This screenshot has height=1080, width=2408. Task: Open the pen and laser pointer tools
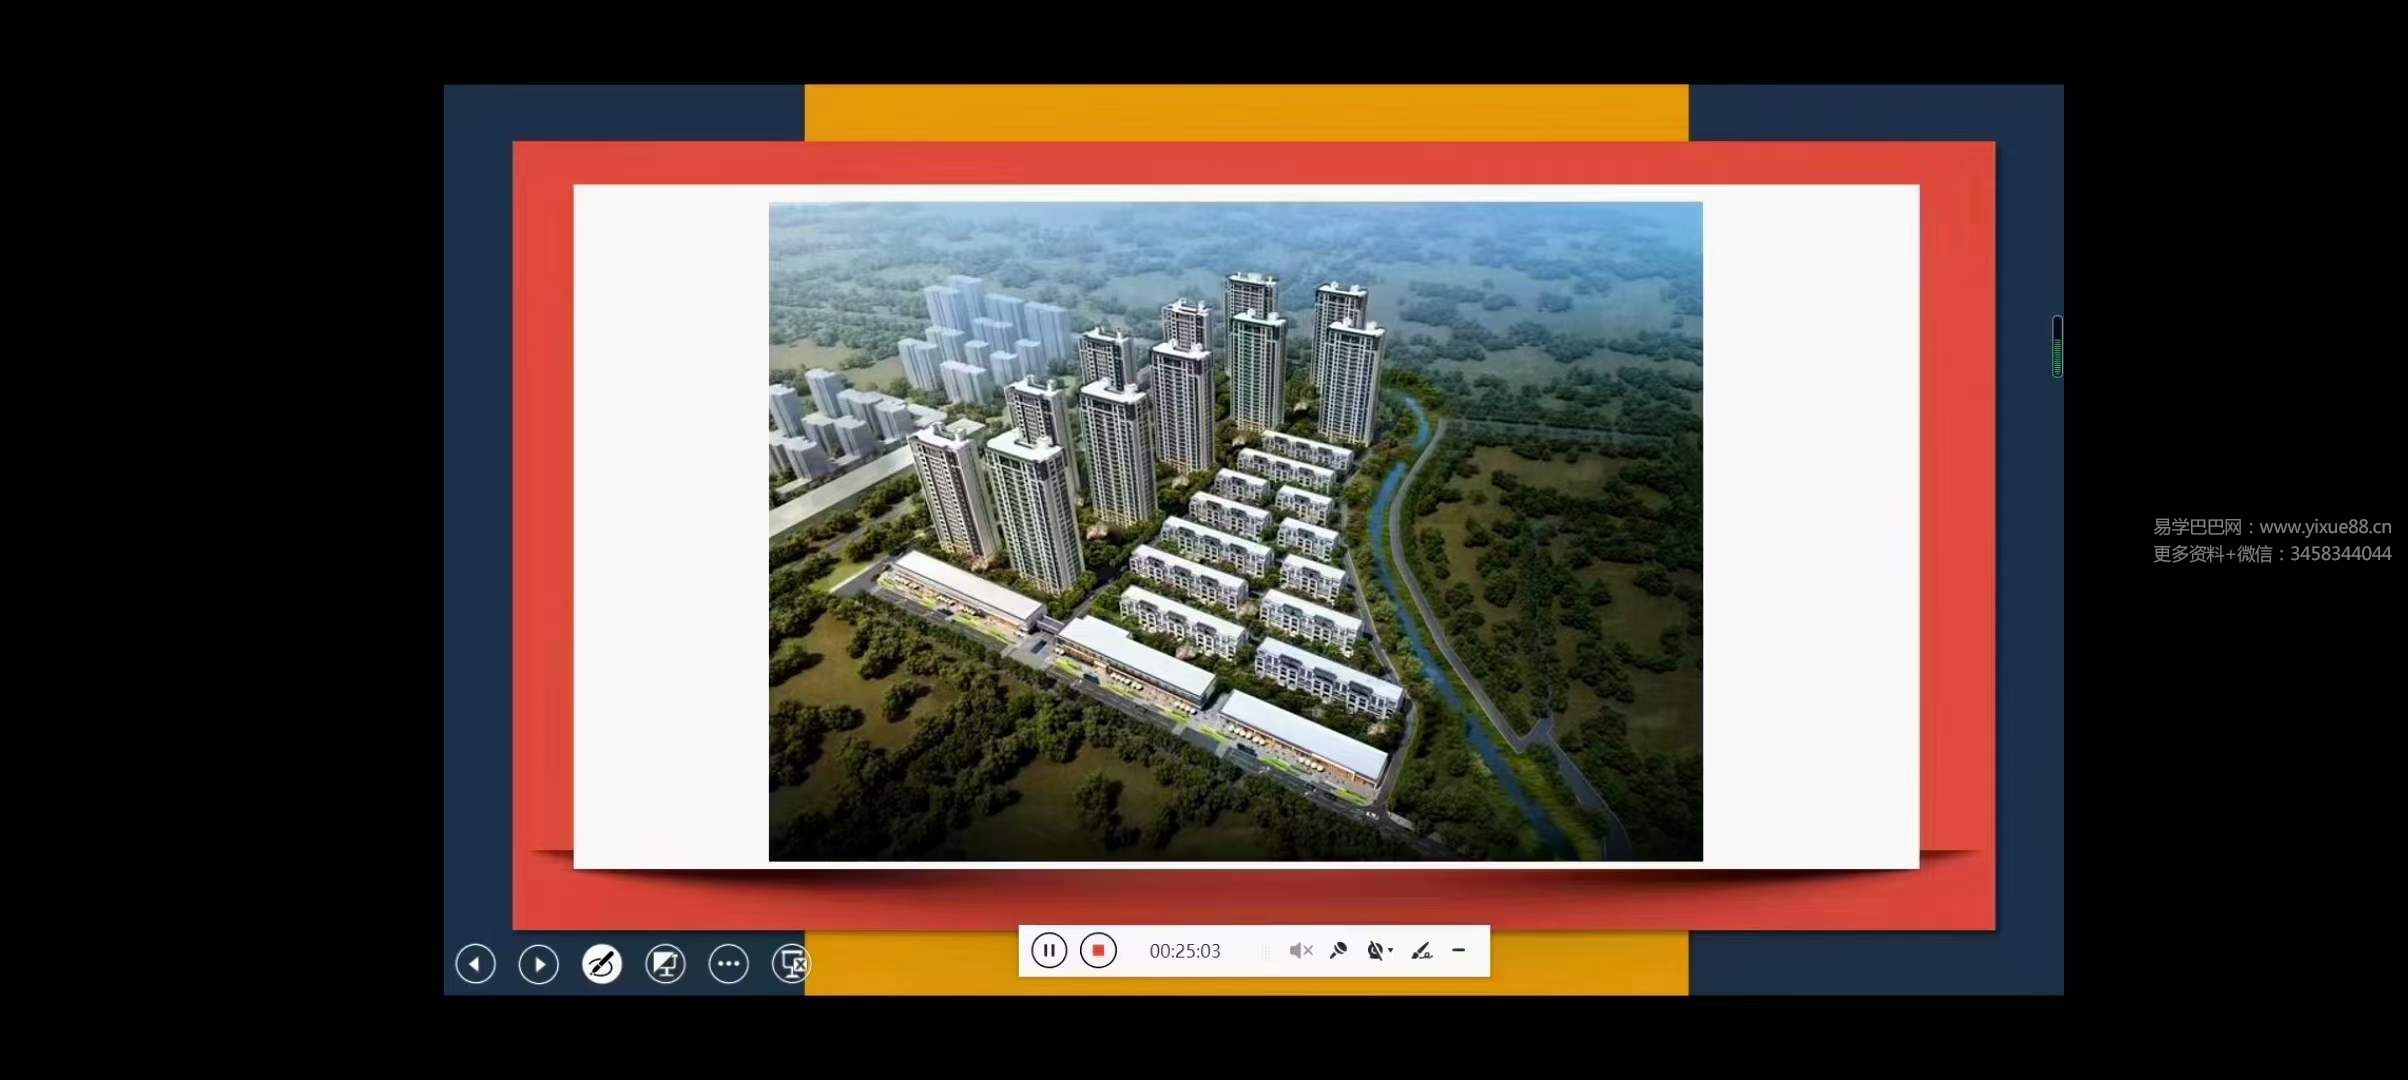pyautogui.click(x=602, y=964)
